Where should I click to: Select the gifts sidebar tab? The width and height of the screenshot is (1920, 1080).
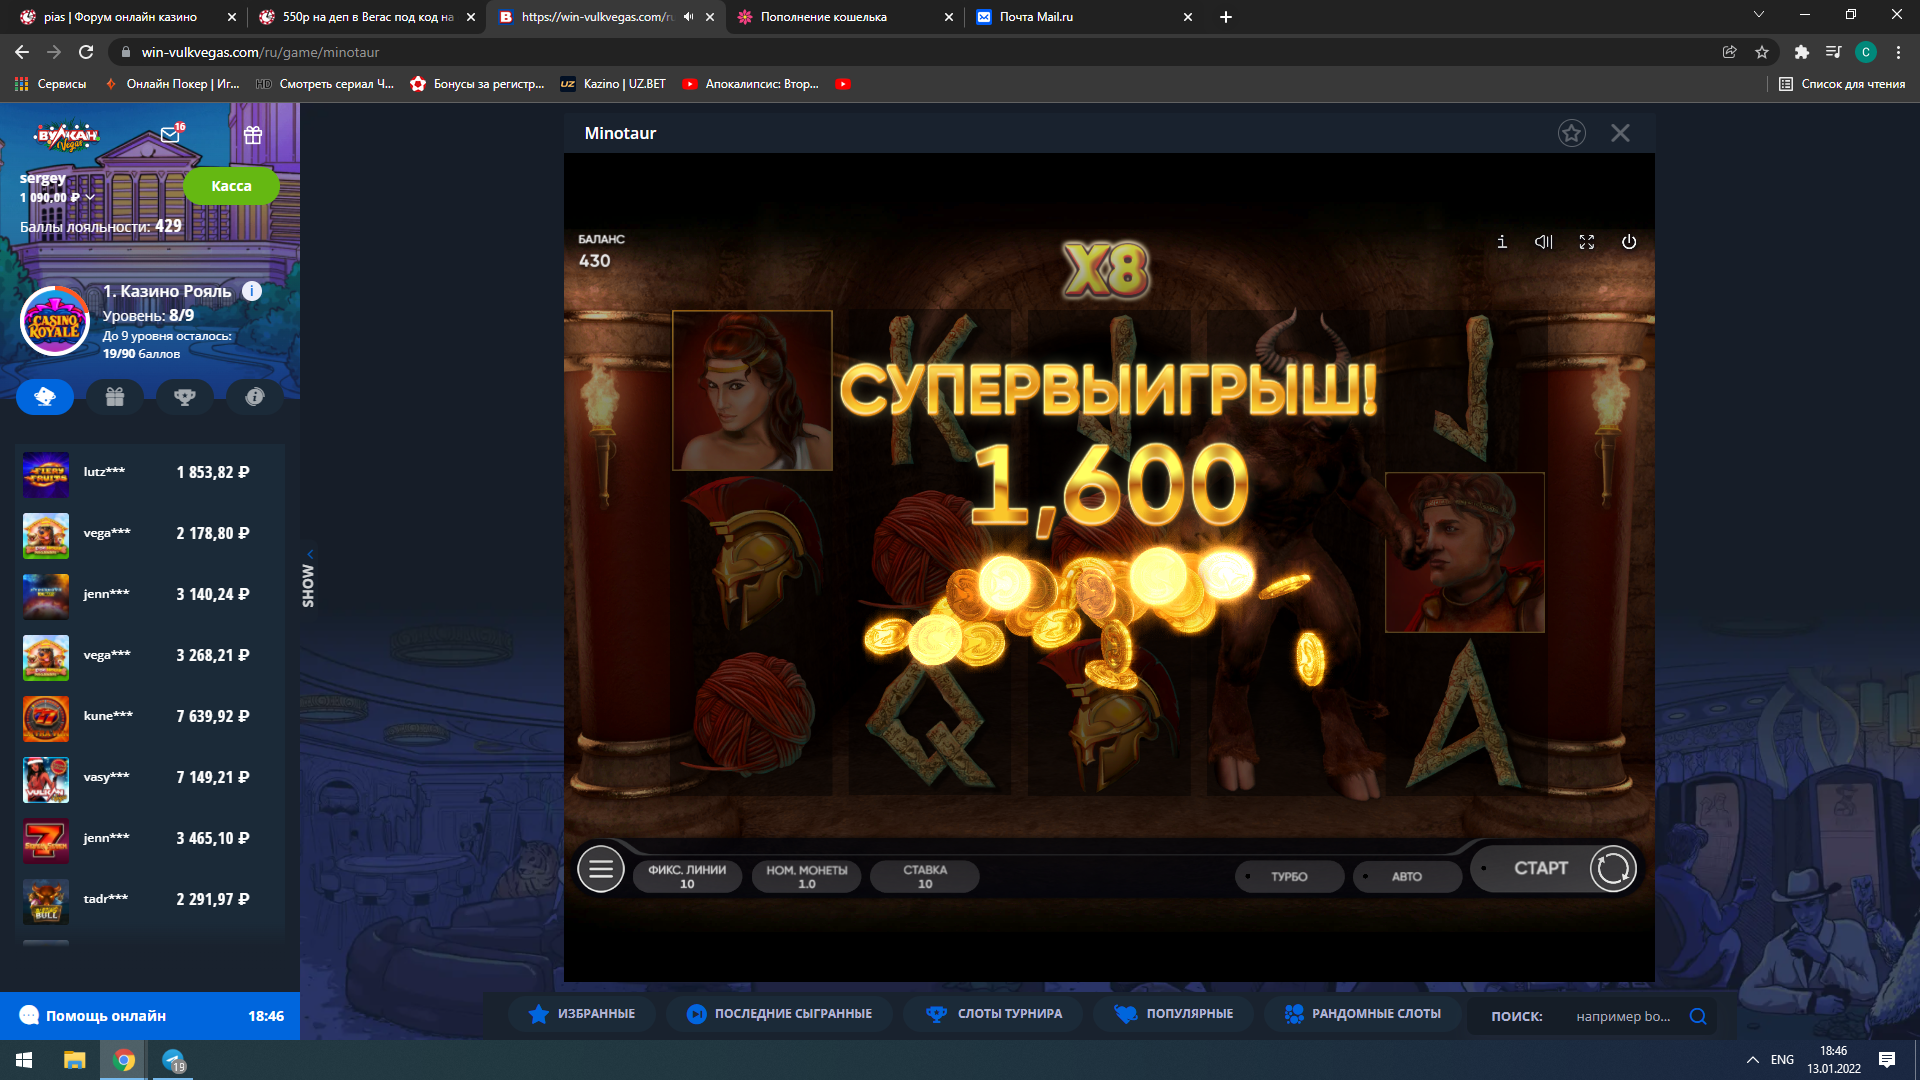click(115, 397)
